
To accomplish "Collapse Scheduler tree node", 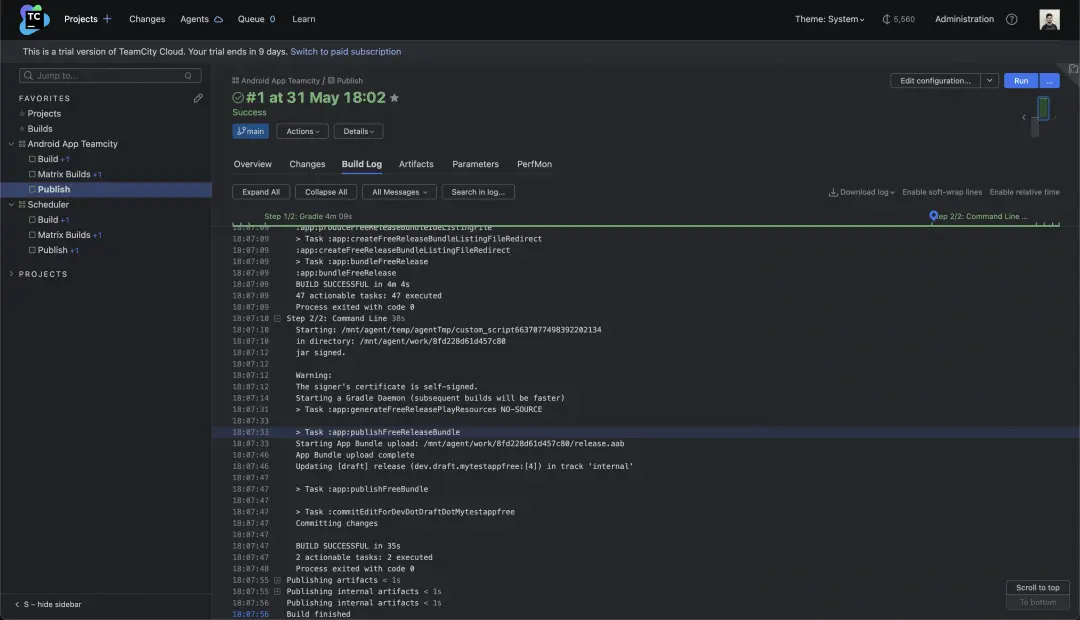I will point(11,205).
